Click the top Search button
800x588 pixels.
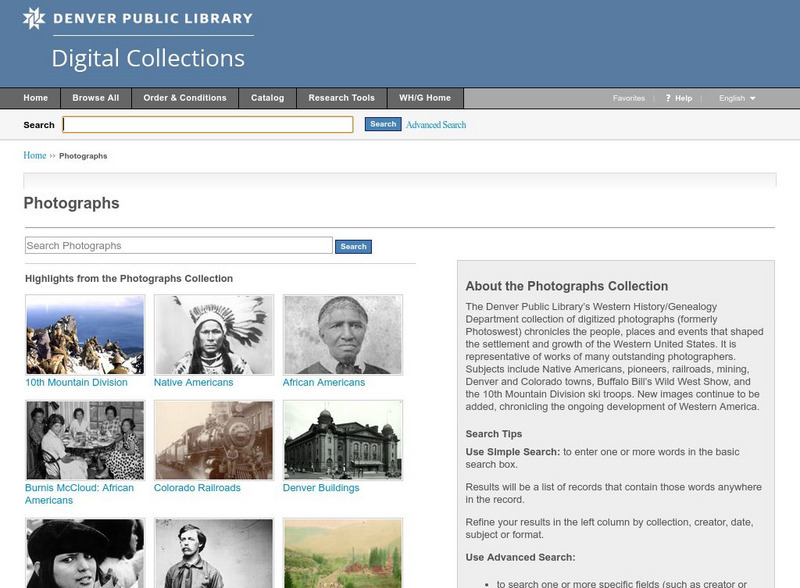(x=383, y=124)
